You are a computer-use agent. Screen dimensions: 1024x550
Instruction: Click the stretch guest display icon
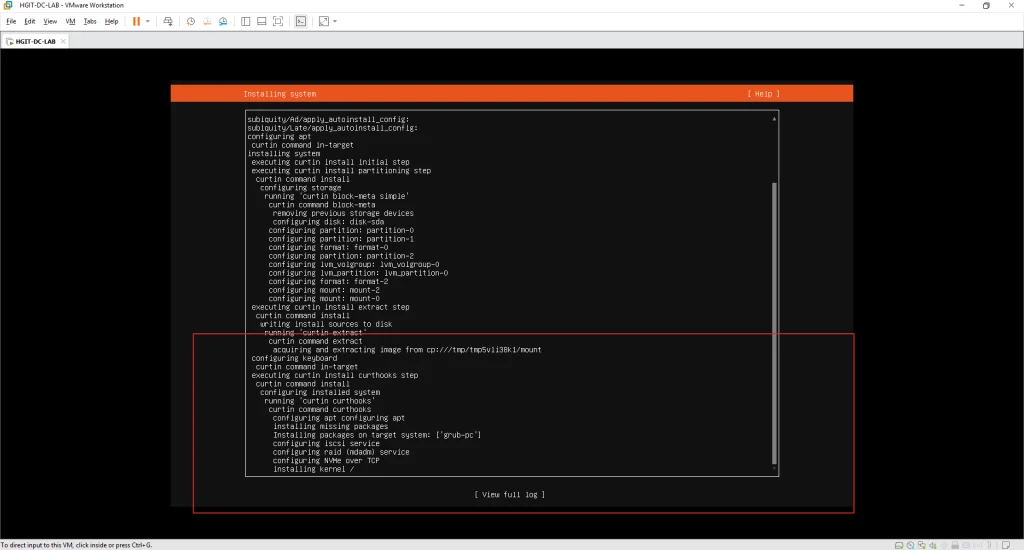pos(324,22)
